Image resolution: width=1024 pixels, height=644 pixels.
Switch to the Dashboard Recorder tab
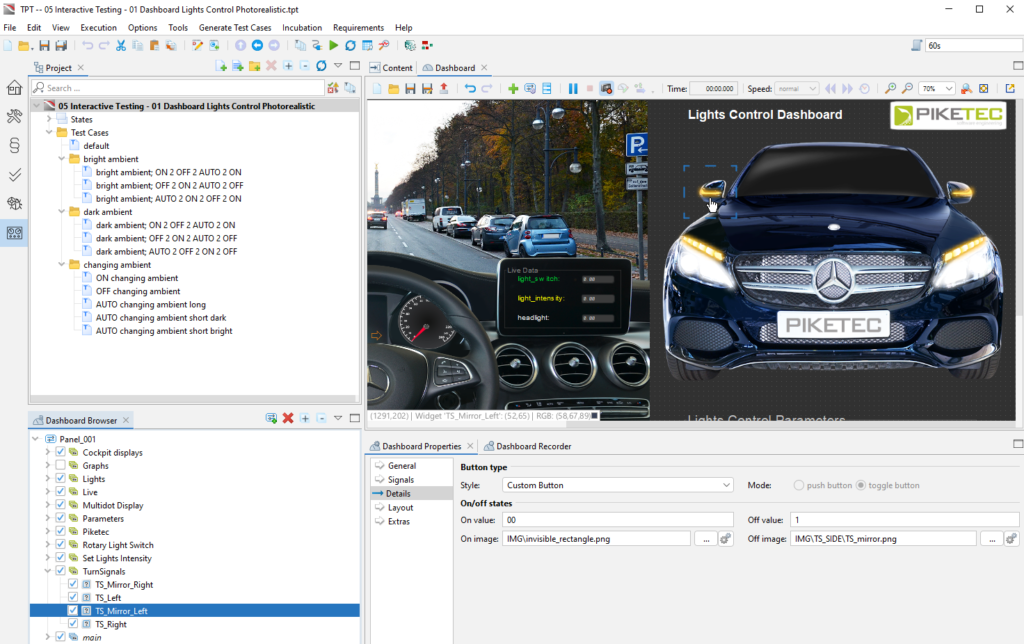click(528, 446)
